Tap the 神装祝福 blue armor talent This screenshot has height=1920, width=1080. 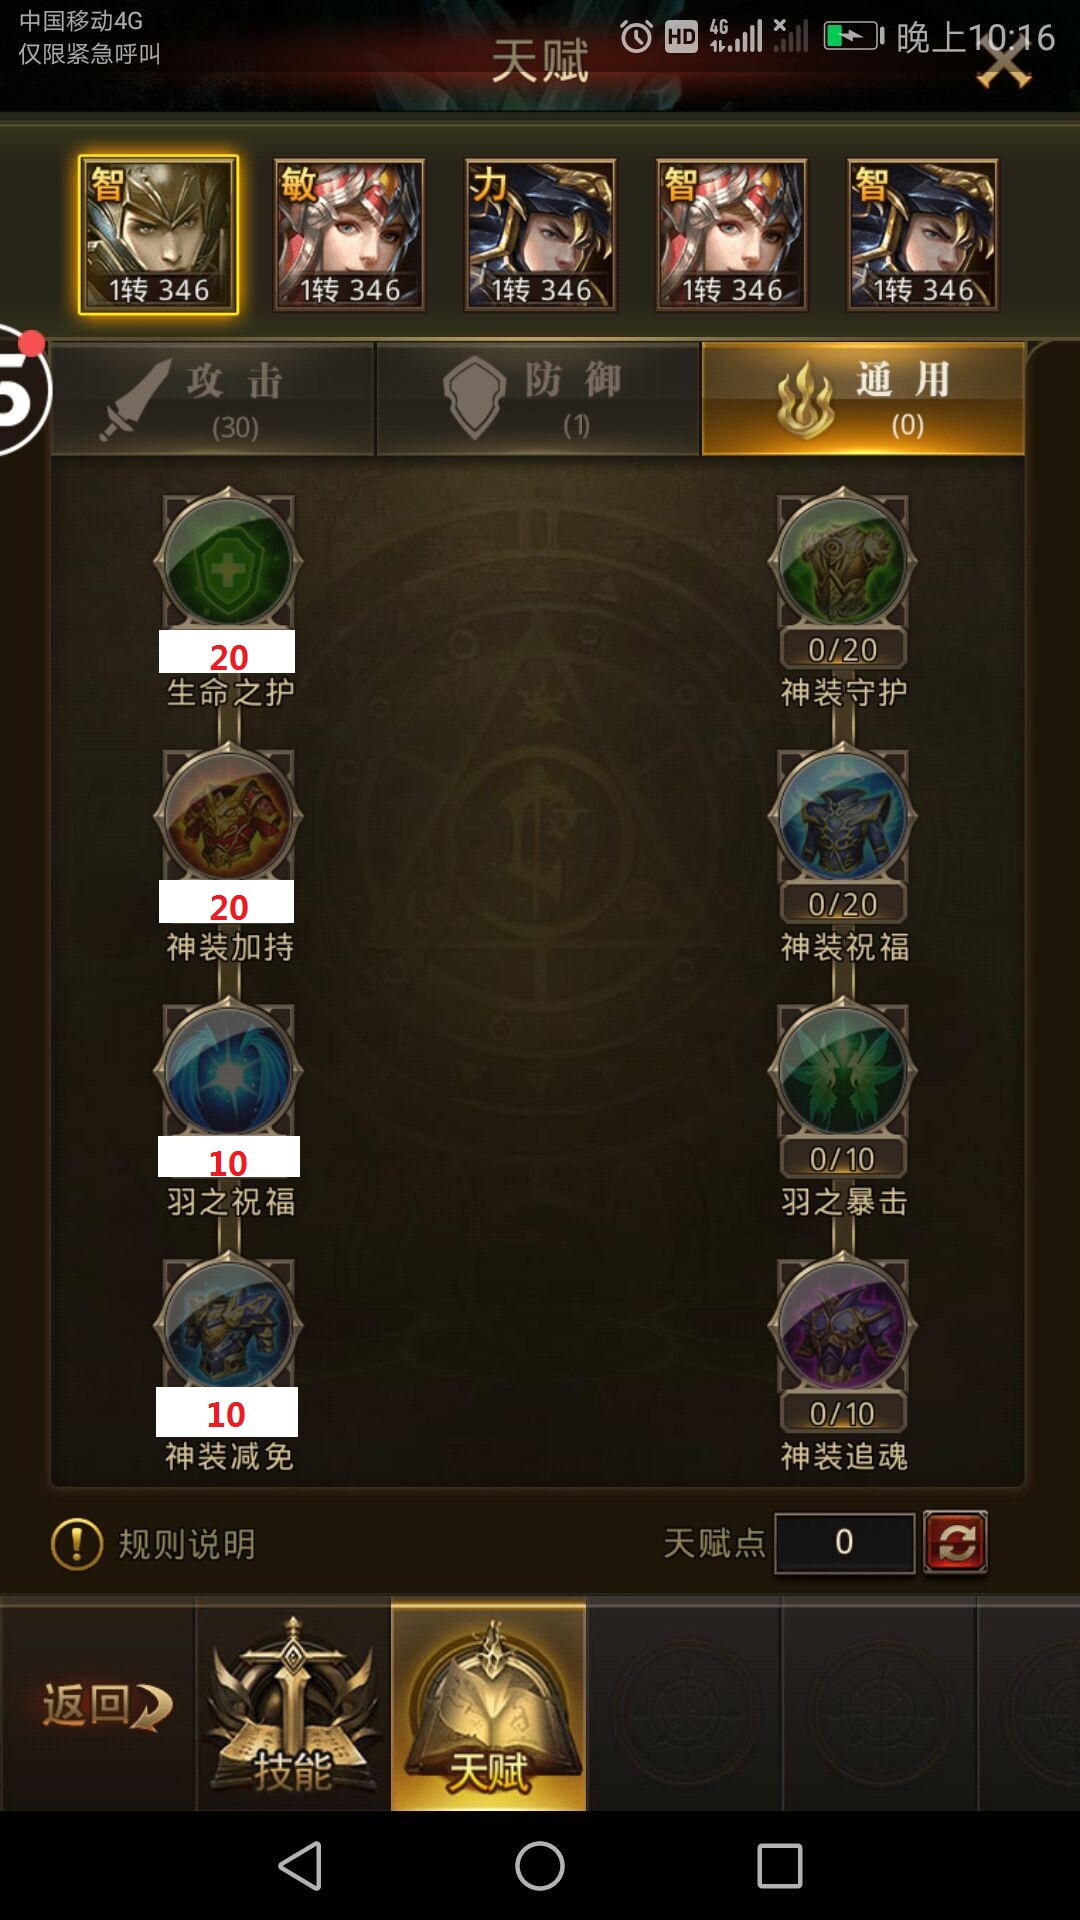(x=843, y=817)
